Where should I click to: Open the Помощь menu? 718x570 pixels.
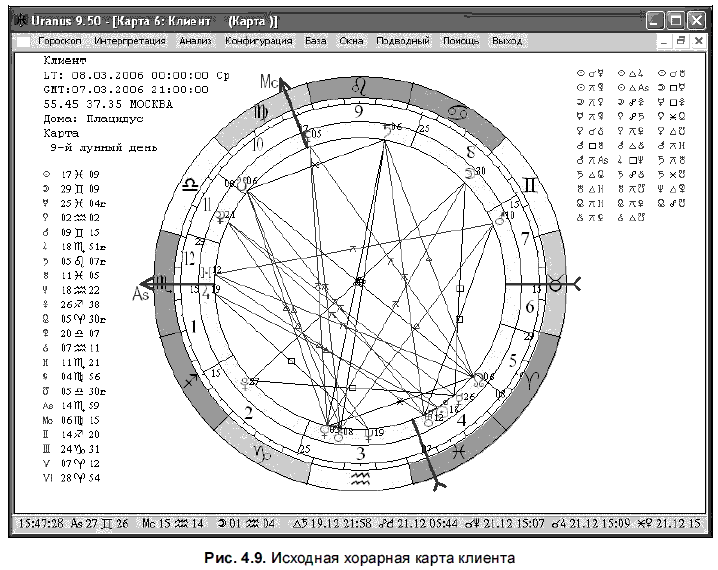[x=461, y=41]
